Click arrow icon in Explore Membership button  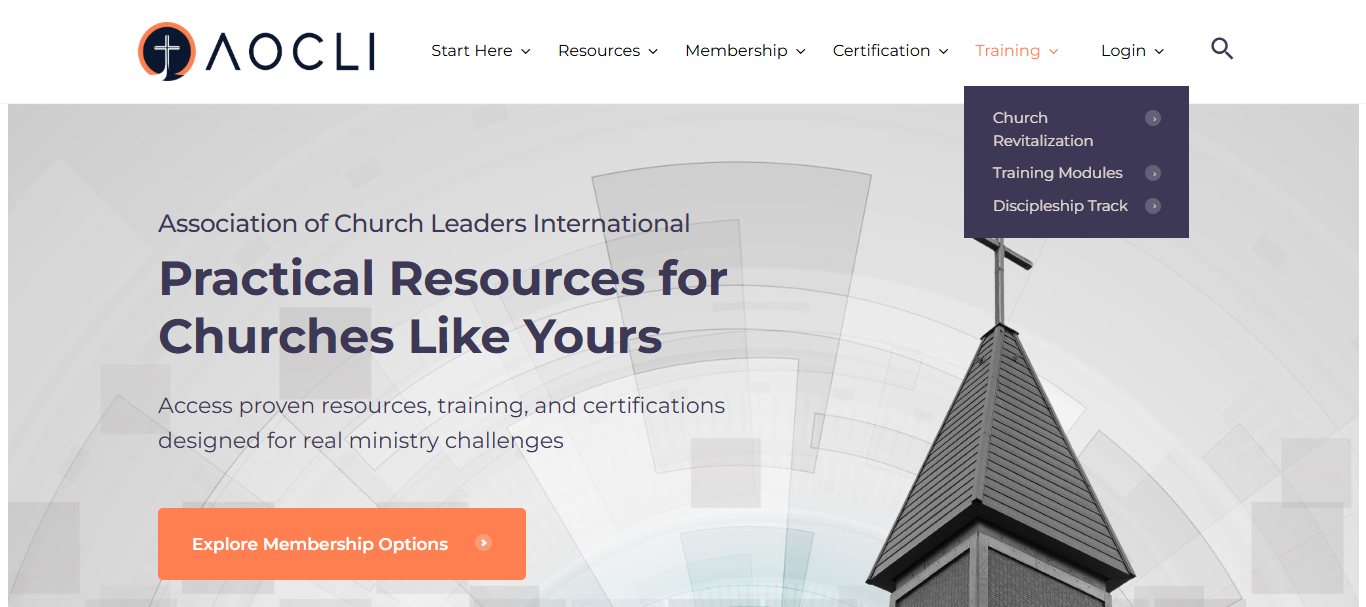coord(484,543)
